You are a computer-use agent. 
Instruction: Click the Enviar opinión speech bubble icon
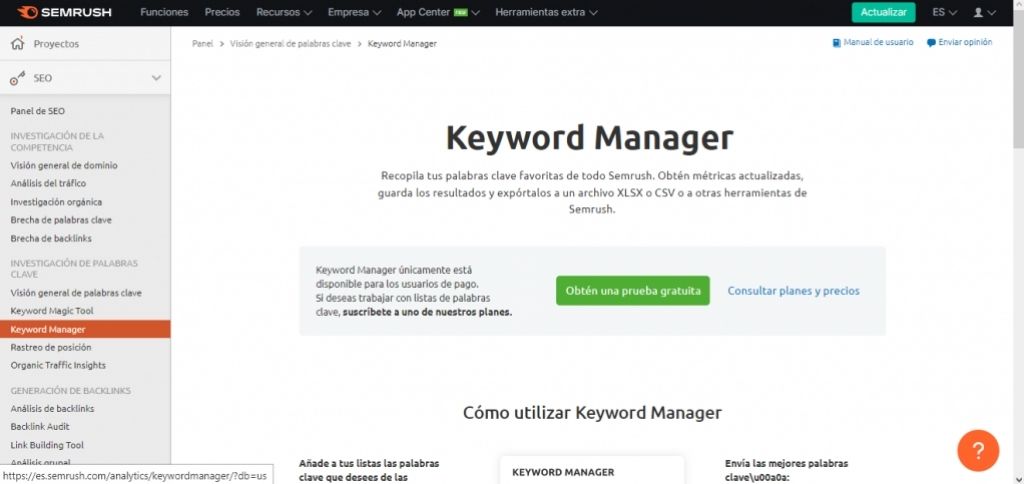[931, 43]
